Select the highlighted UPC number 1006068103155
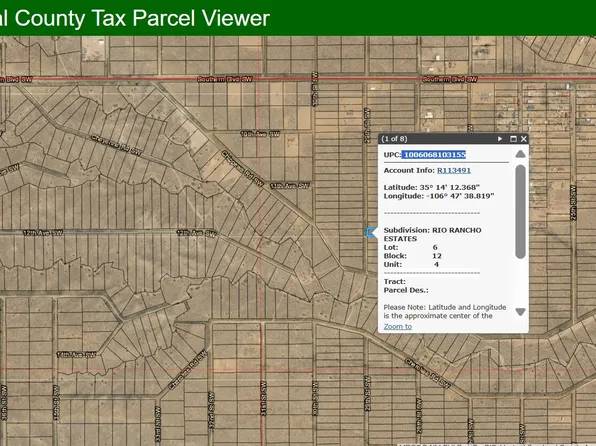596x446 pixels. pyautogui.click(x=434, y=154)
